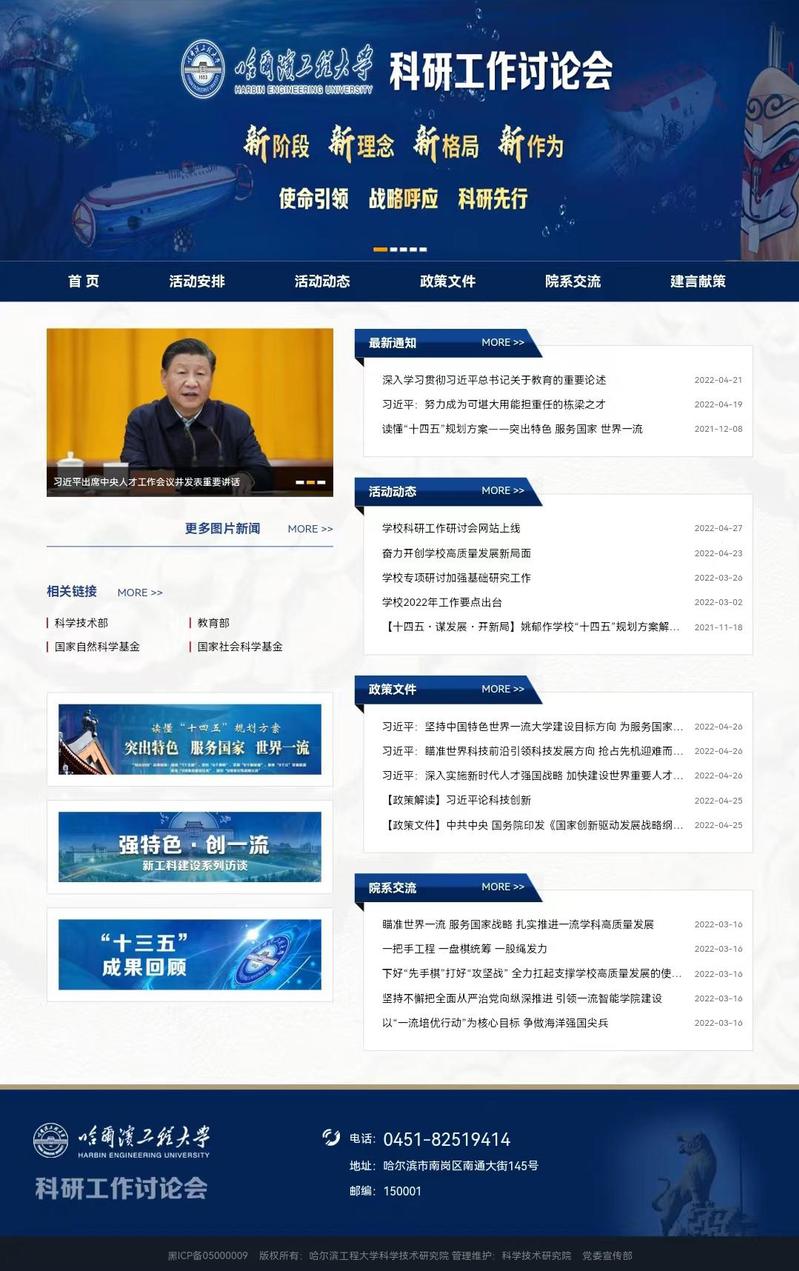Go to 建言献策 in navigation bar

click(x=698, y=282)
